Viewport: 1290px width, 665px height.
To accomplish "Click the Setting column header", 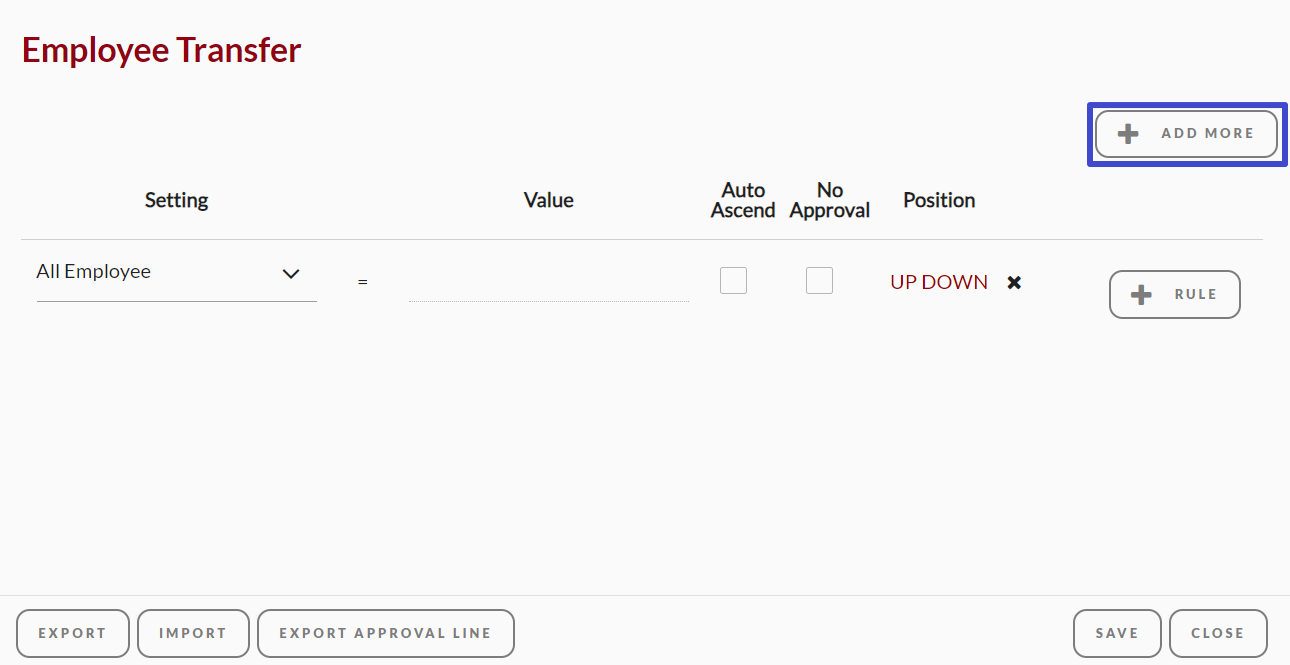I will pyautogui.click(x=176, y=200).
